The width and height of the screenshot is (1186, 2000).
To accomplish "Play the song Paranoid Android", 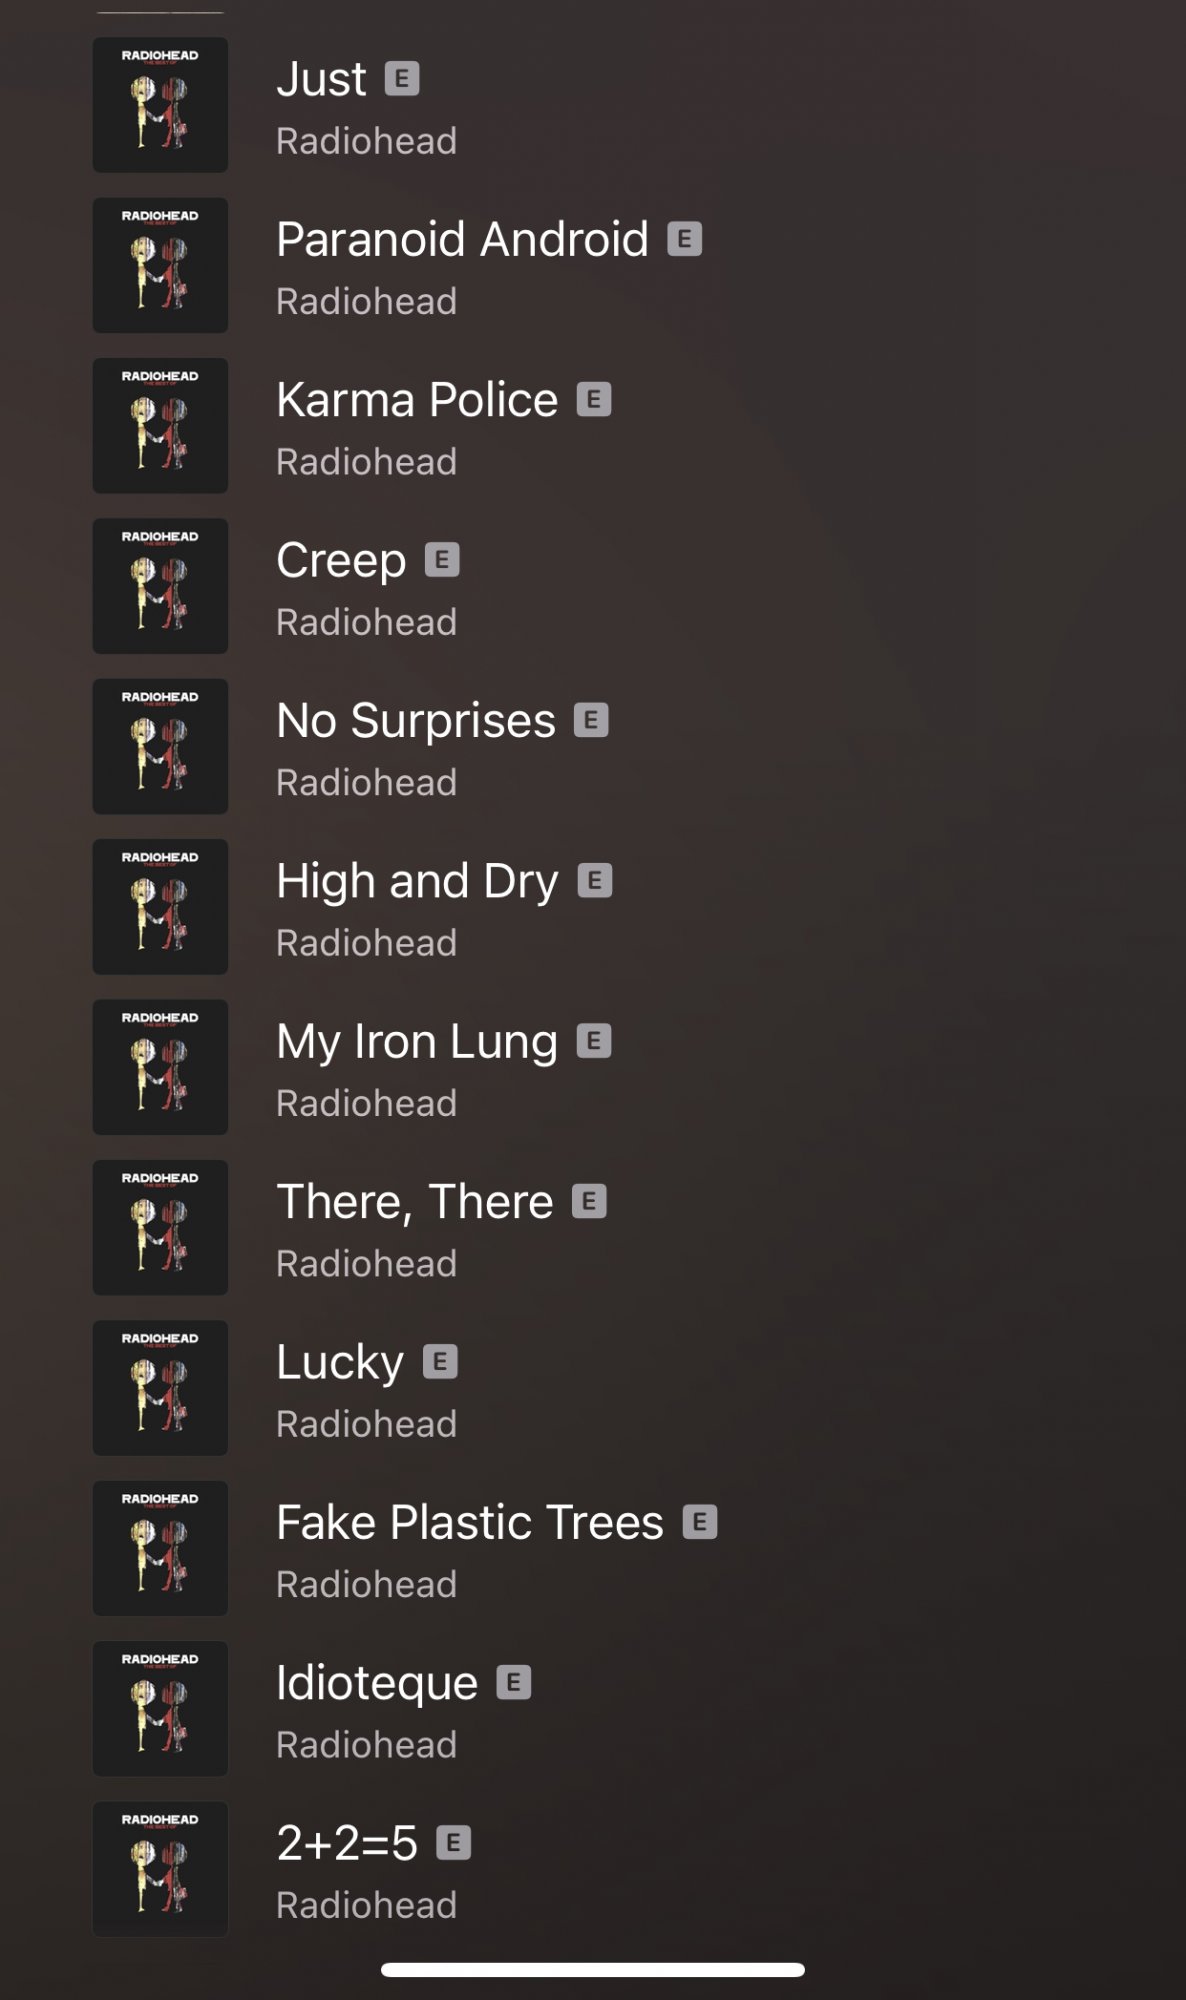I will [462, 240].
